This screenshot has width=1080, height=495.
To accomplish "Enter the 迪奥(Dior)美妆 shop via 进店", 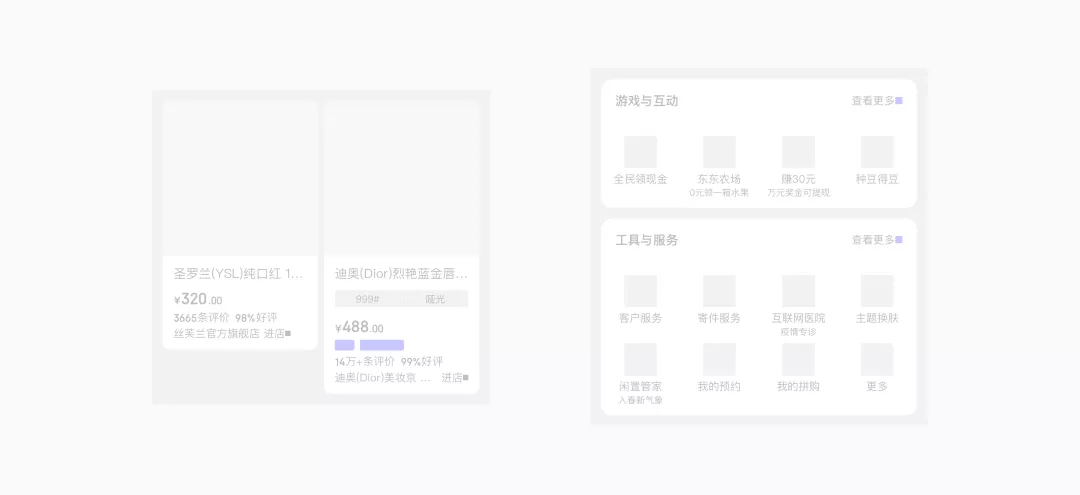I will (x=455, y=377).
